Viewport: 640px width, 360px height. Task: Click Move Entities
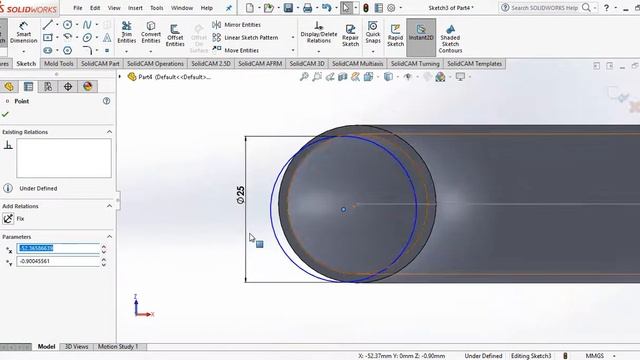236,50
